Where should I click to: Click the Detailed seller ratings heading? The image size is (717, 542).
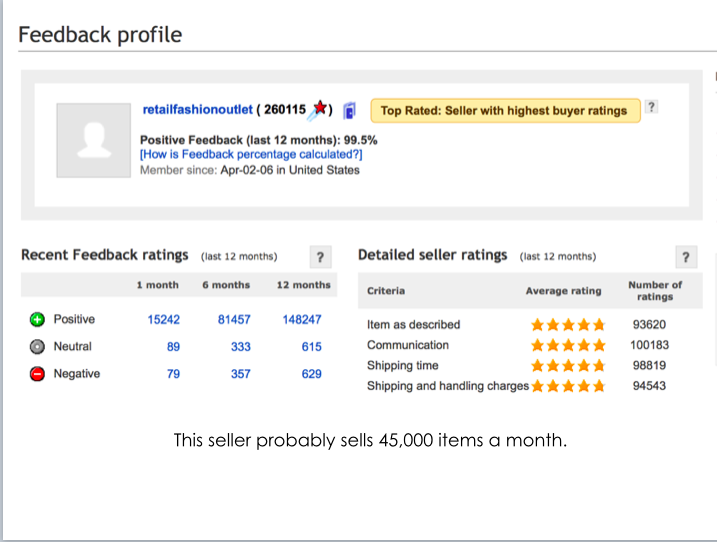click(433, 255)
